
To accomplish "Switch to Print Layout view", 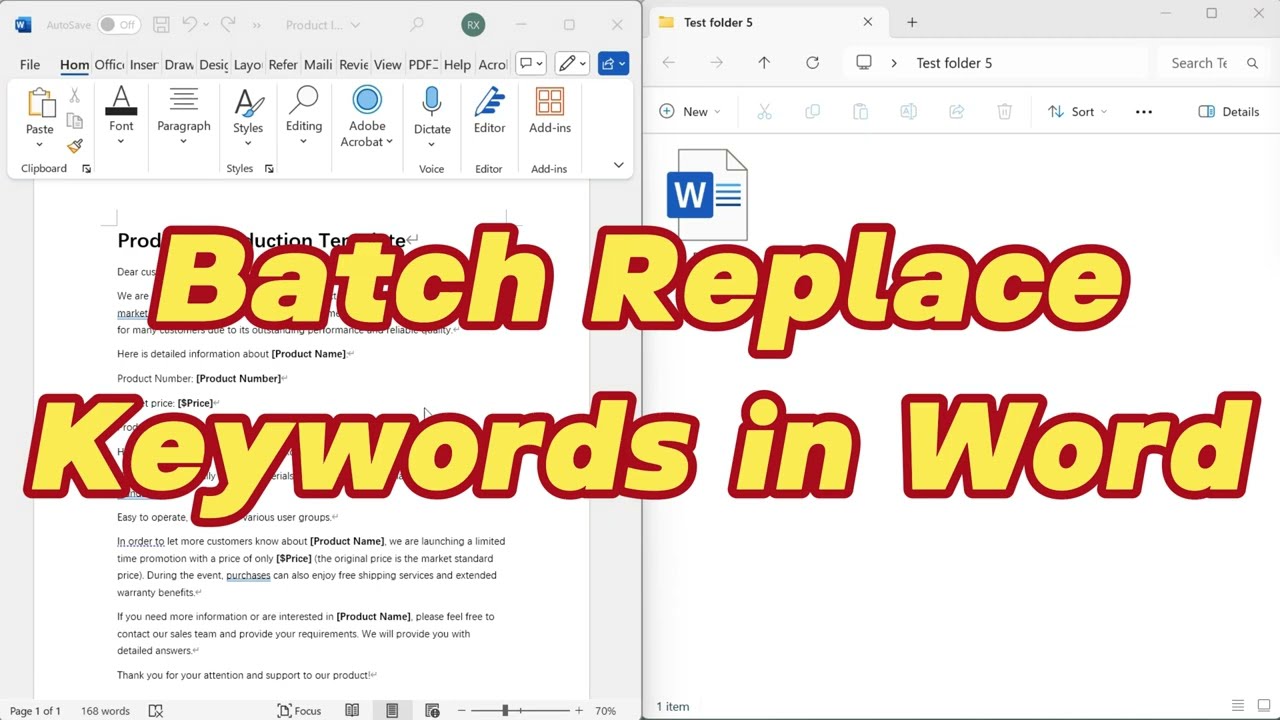I will pyautogui.click(x=392, y=711).
